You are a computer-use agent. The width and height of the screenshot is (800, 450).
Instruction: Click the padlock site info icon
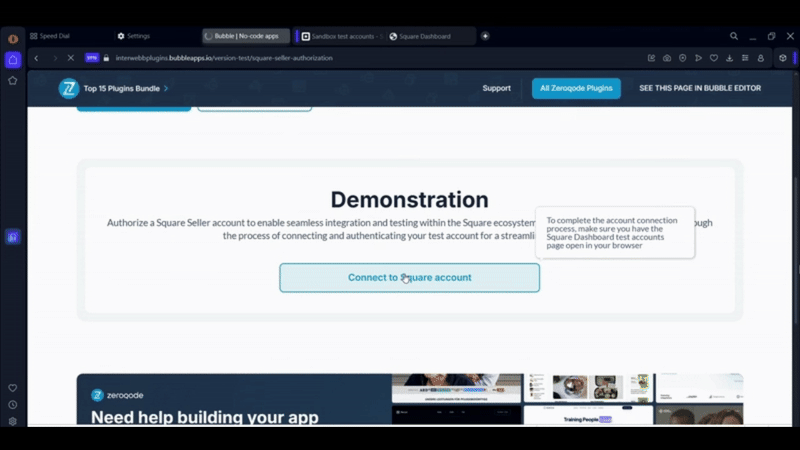click(106, 58)
